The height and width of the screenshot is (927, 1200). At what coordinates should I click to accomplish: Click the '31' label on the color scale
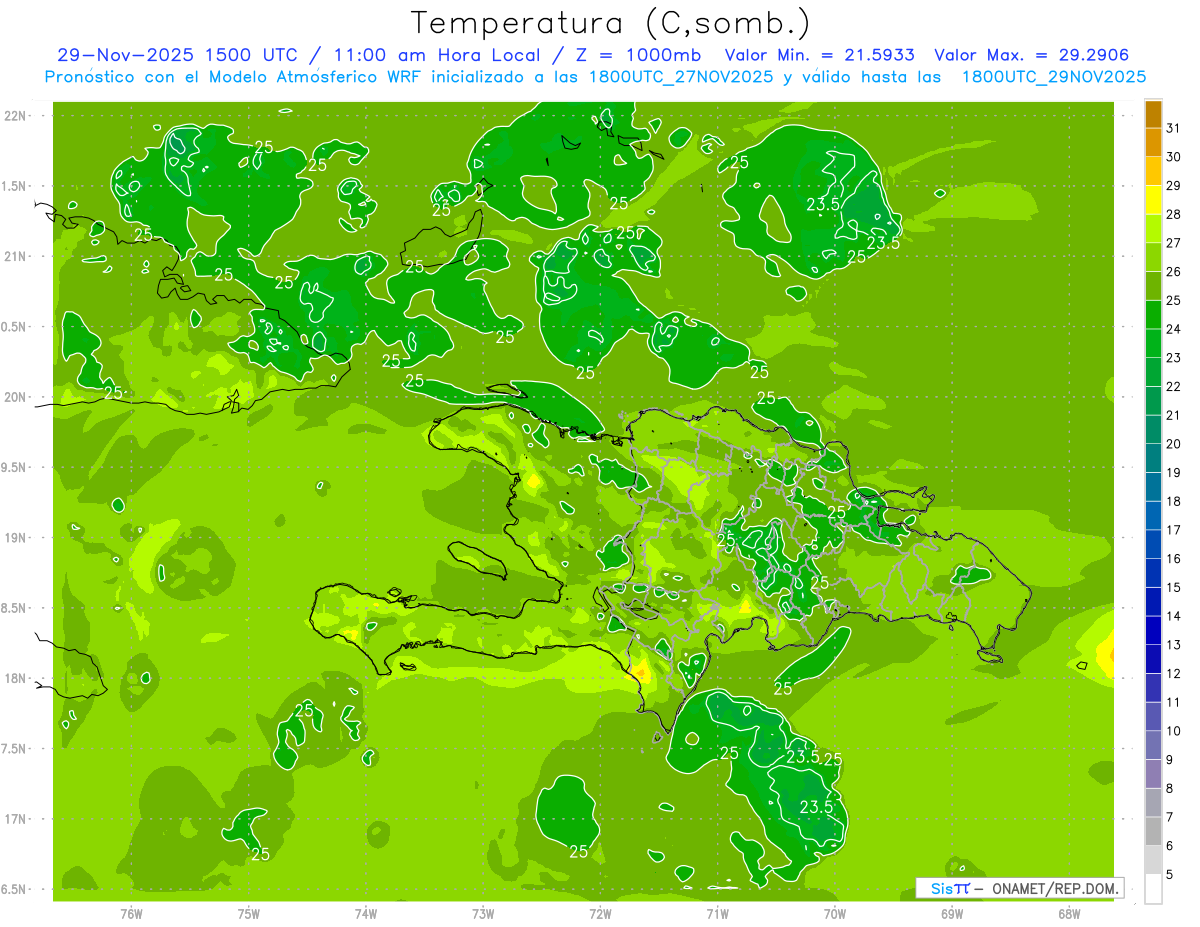coord(1174,128)
